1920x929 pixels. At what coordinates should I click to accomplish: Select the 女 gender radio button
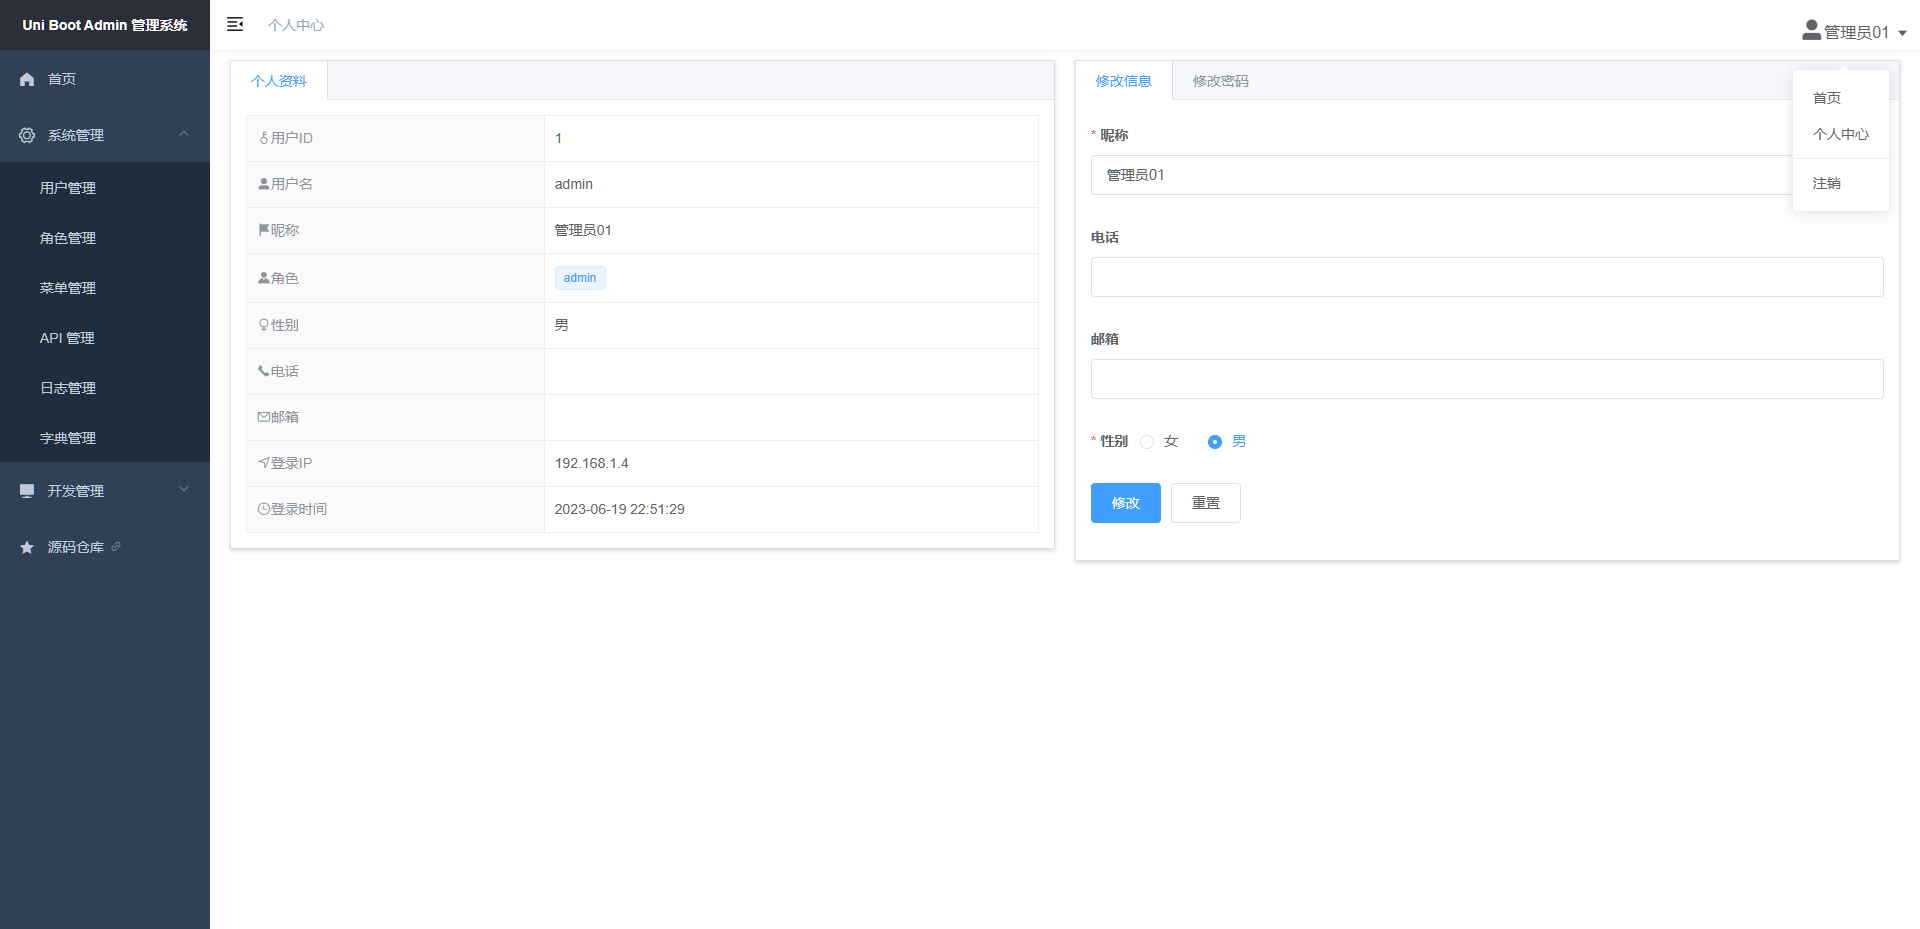1147,442
